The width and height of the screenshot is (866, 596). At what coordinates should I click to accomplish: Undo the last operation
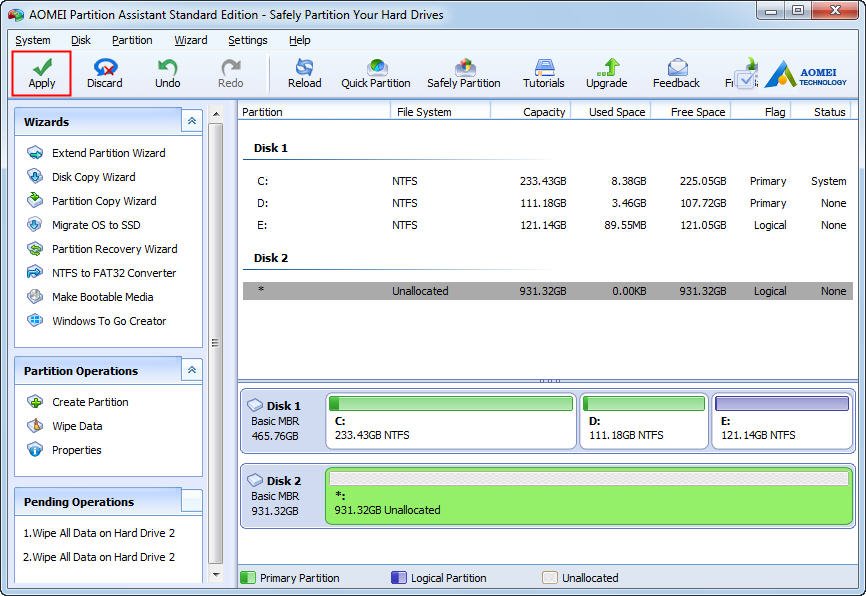[167, 73]
